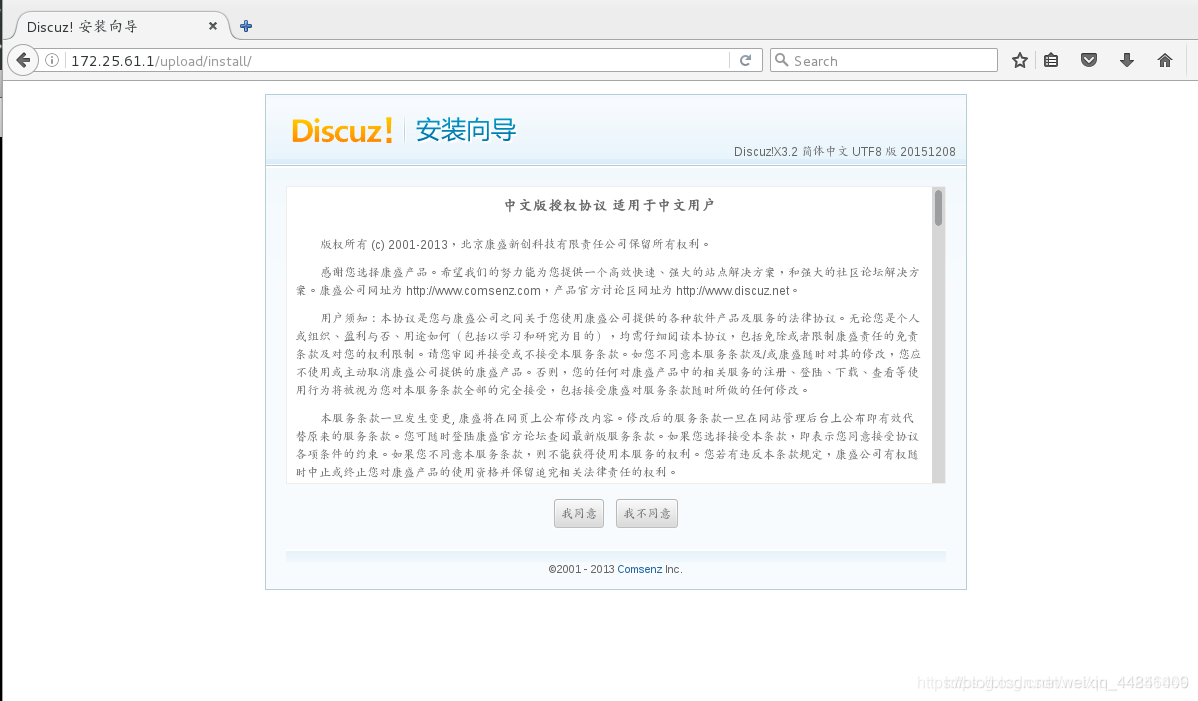
Task: Open a new tab with plus icon
Action: [x=246, y=26]
